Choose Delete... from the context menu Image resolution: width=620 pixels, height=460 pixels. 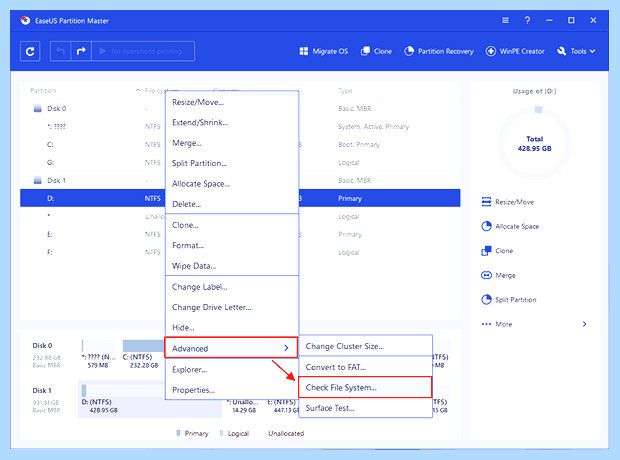pyautogui.click(x=232, y=204)
